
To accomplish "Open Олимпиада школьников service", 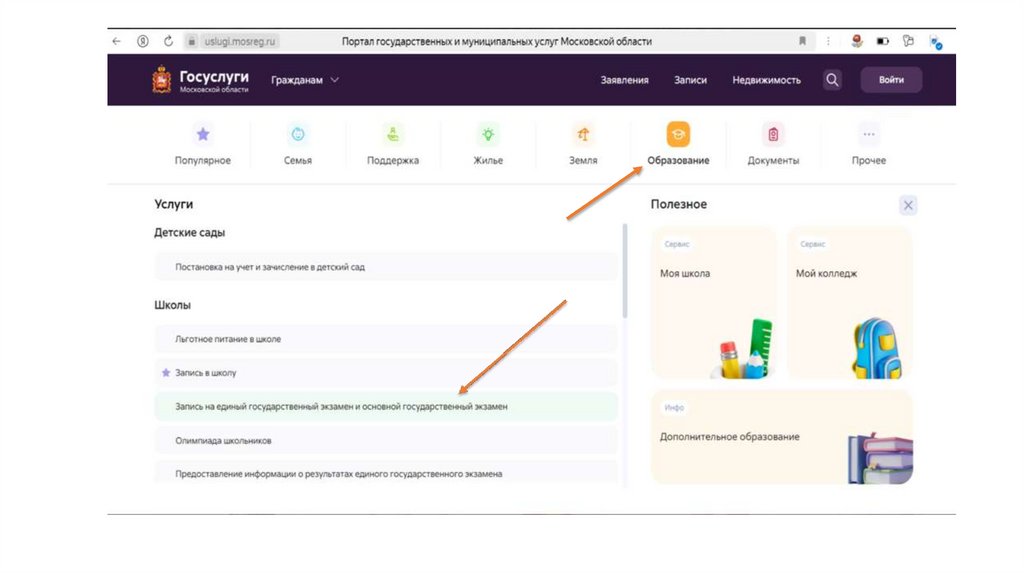I will pyautogui.click(x=386, y=441).
